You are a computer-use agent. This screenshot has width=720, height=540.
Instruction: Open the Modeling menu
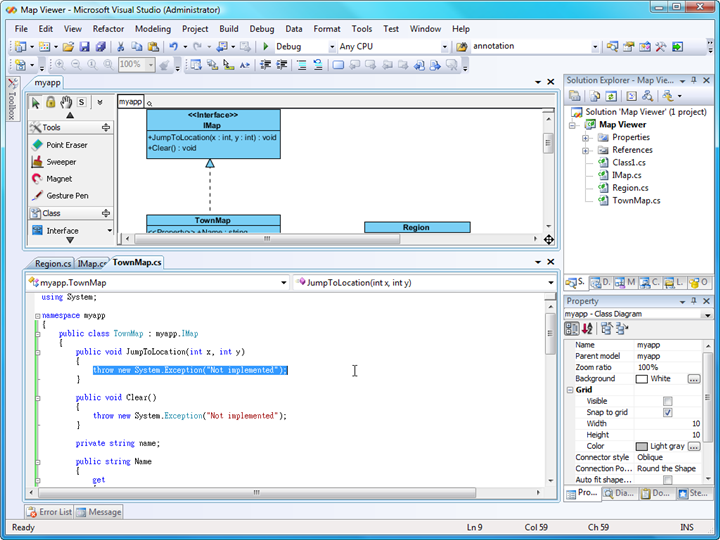(x=153, y=29)
